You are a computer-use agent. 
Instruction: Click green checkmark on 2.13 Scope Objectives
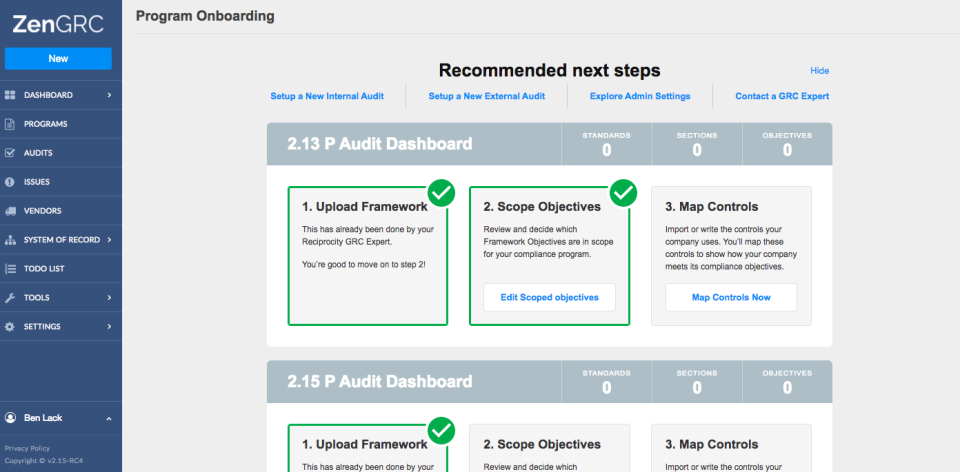tap(623, 192)
